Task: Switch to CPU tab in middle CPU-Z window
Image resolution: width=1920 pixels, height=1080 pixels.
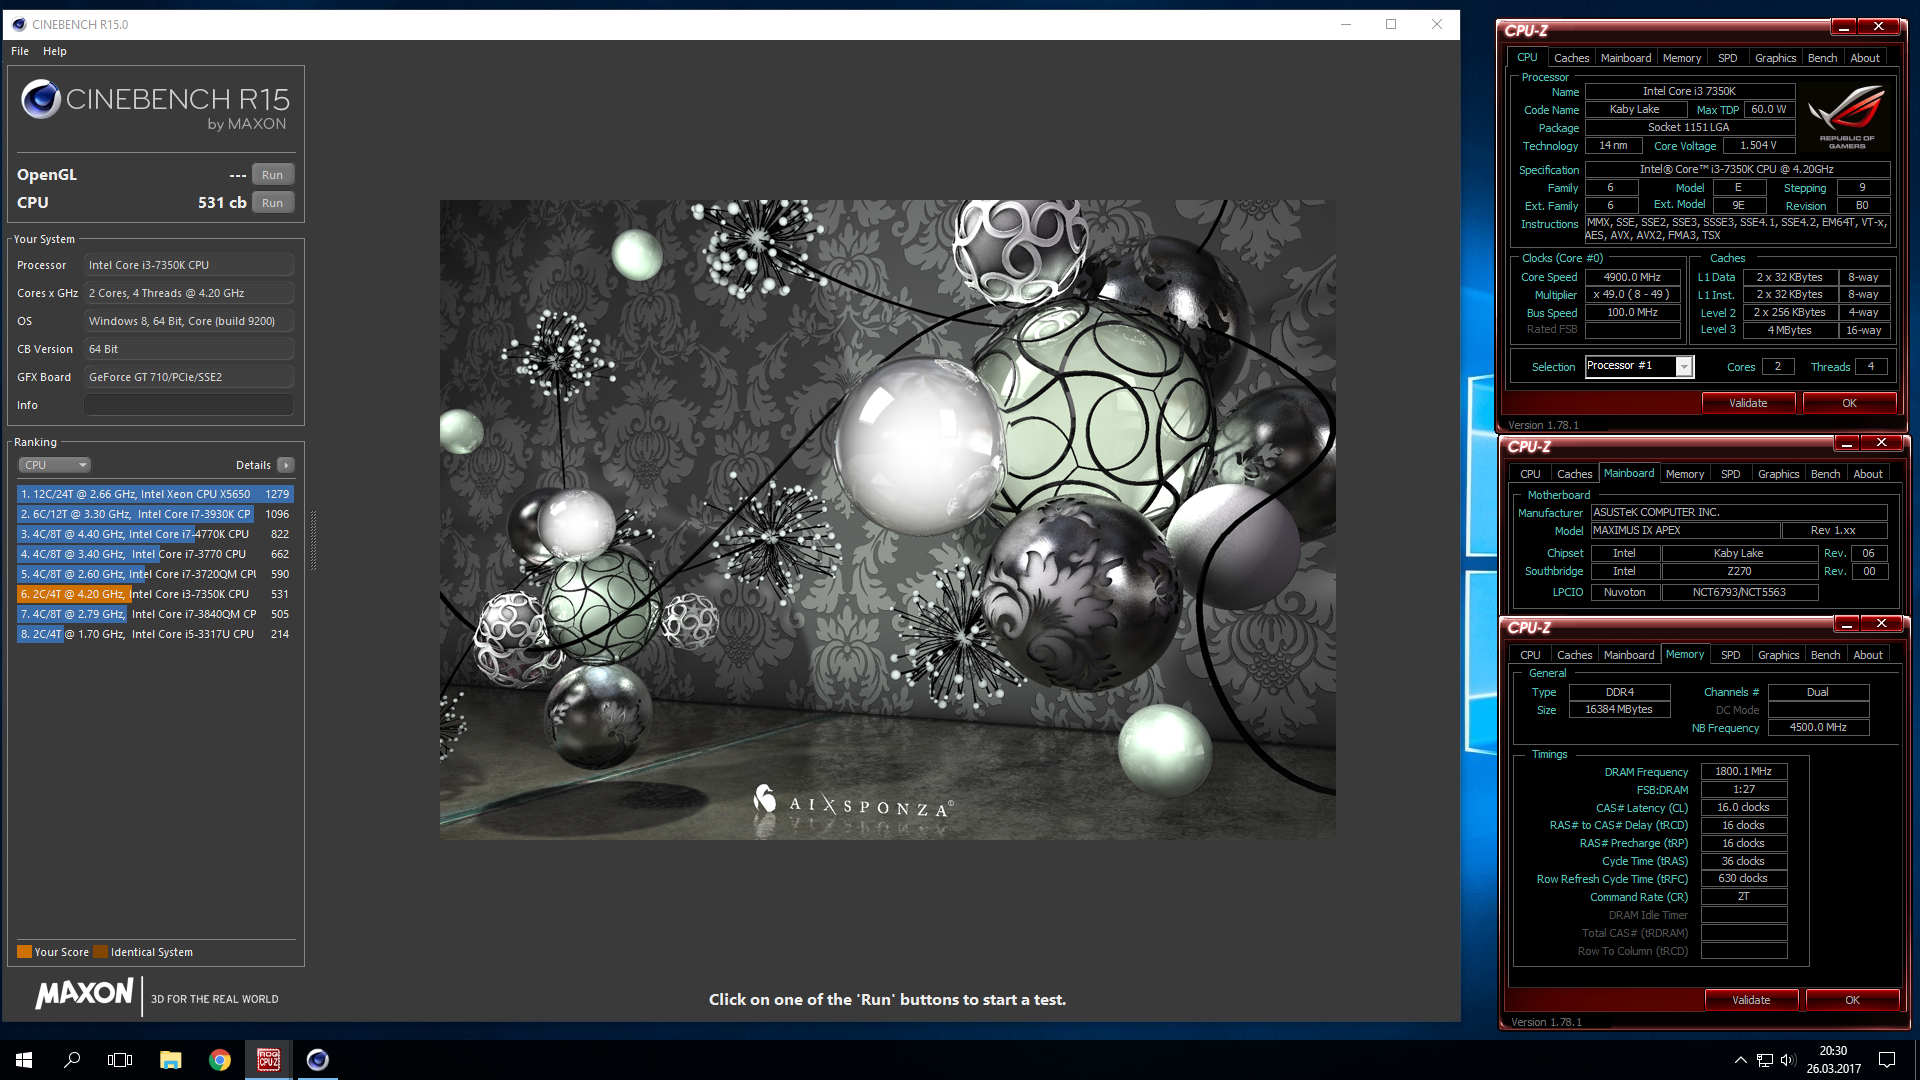Action: (x=1530, y=474)
